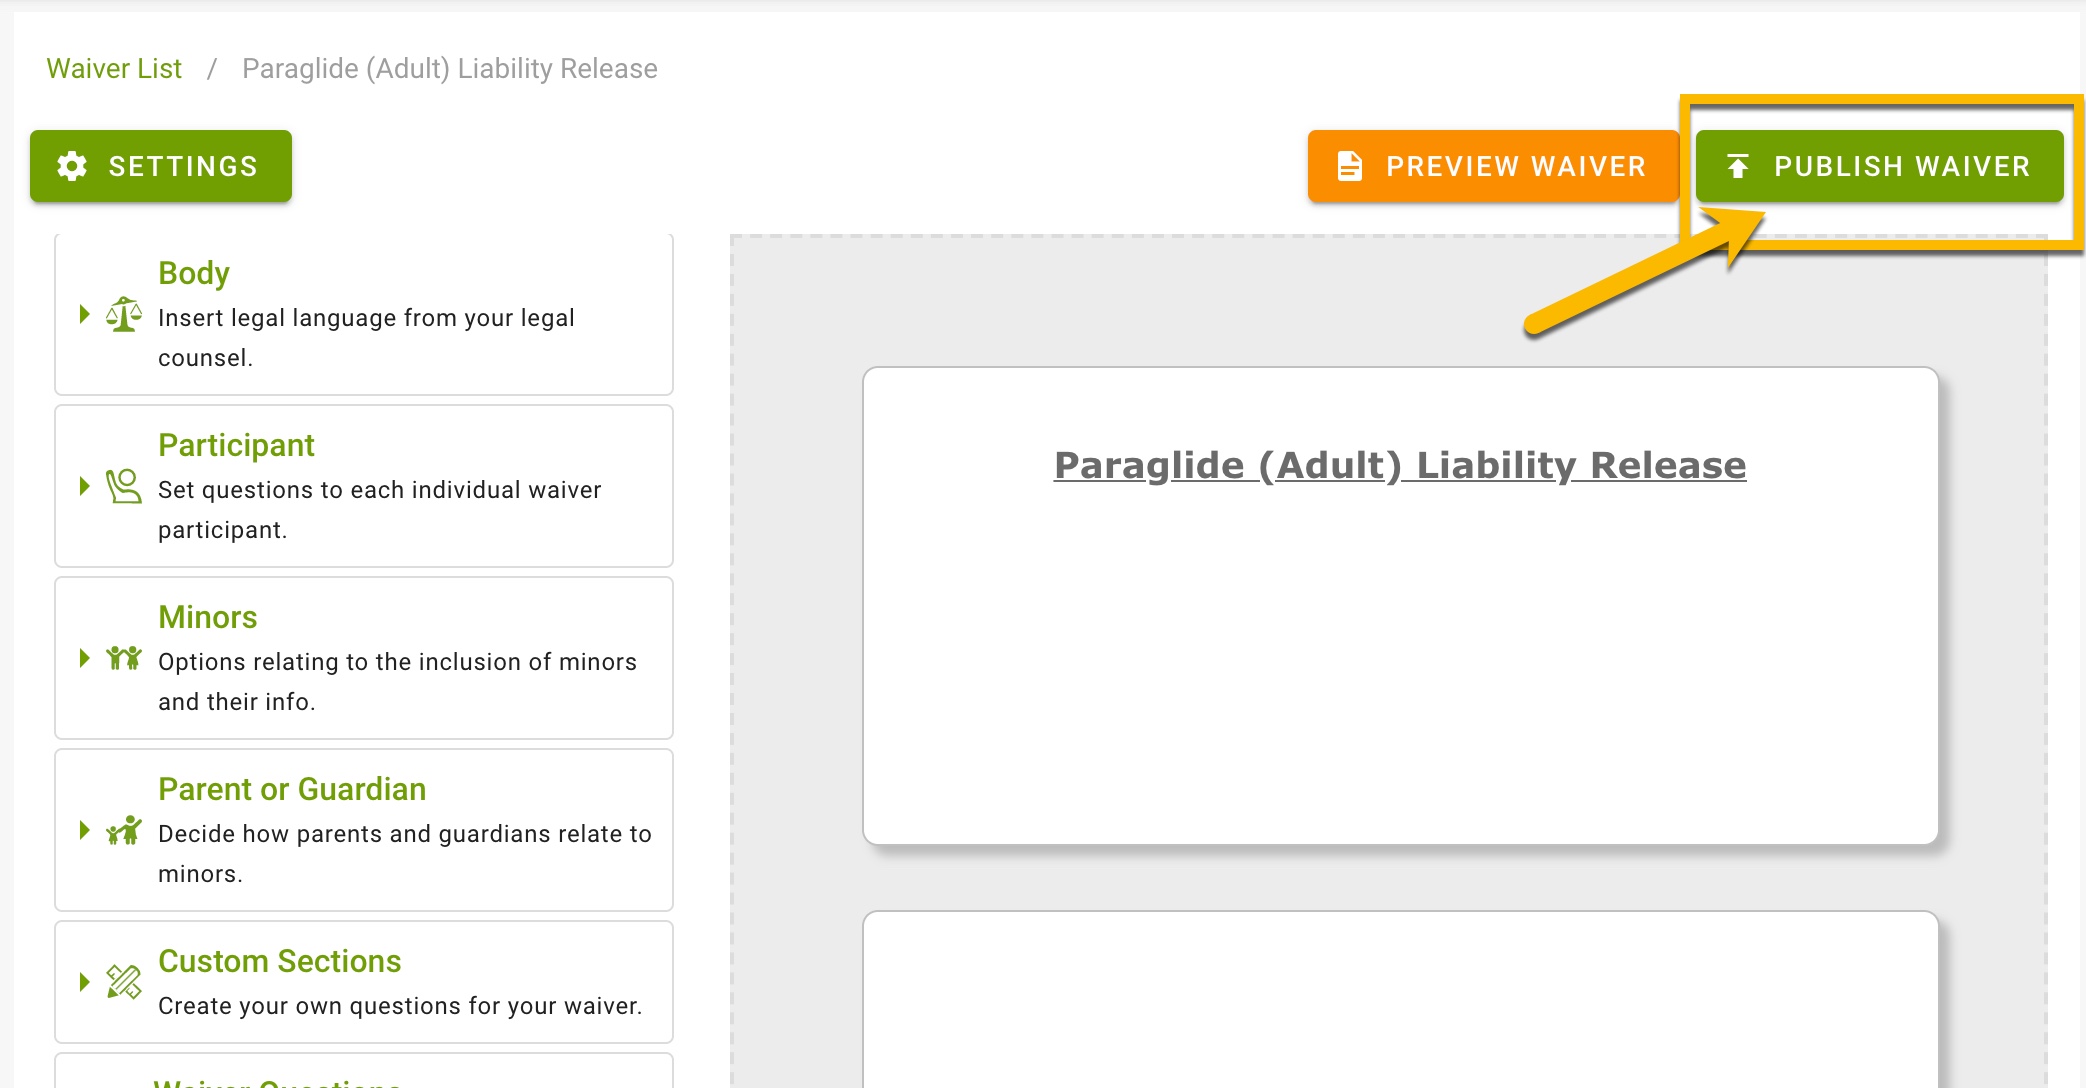
Task: Click the Preview Waiver document icon
Action: (1349, 166)
